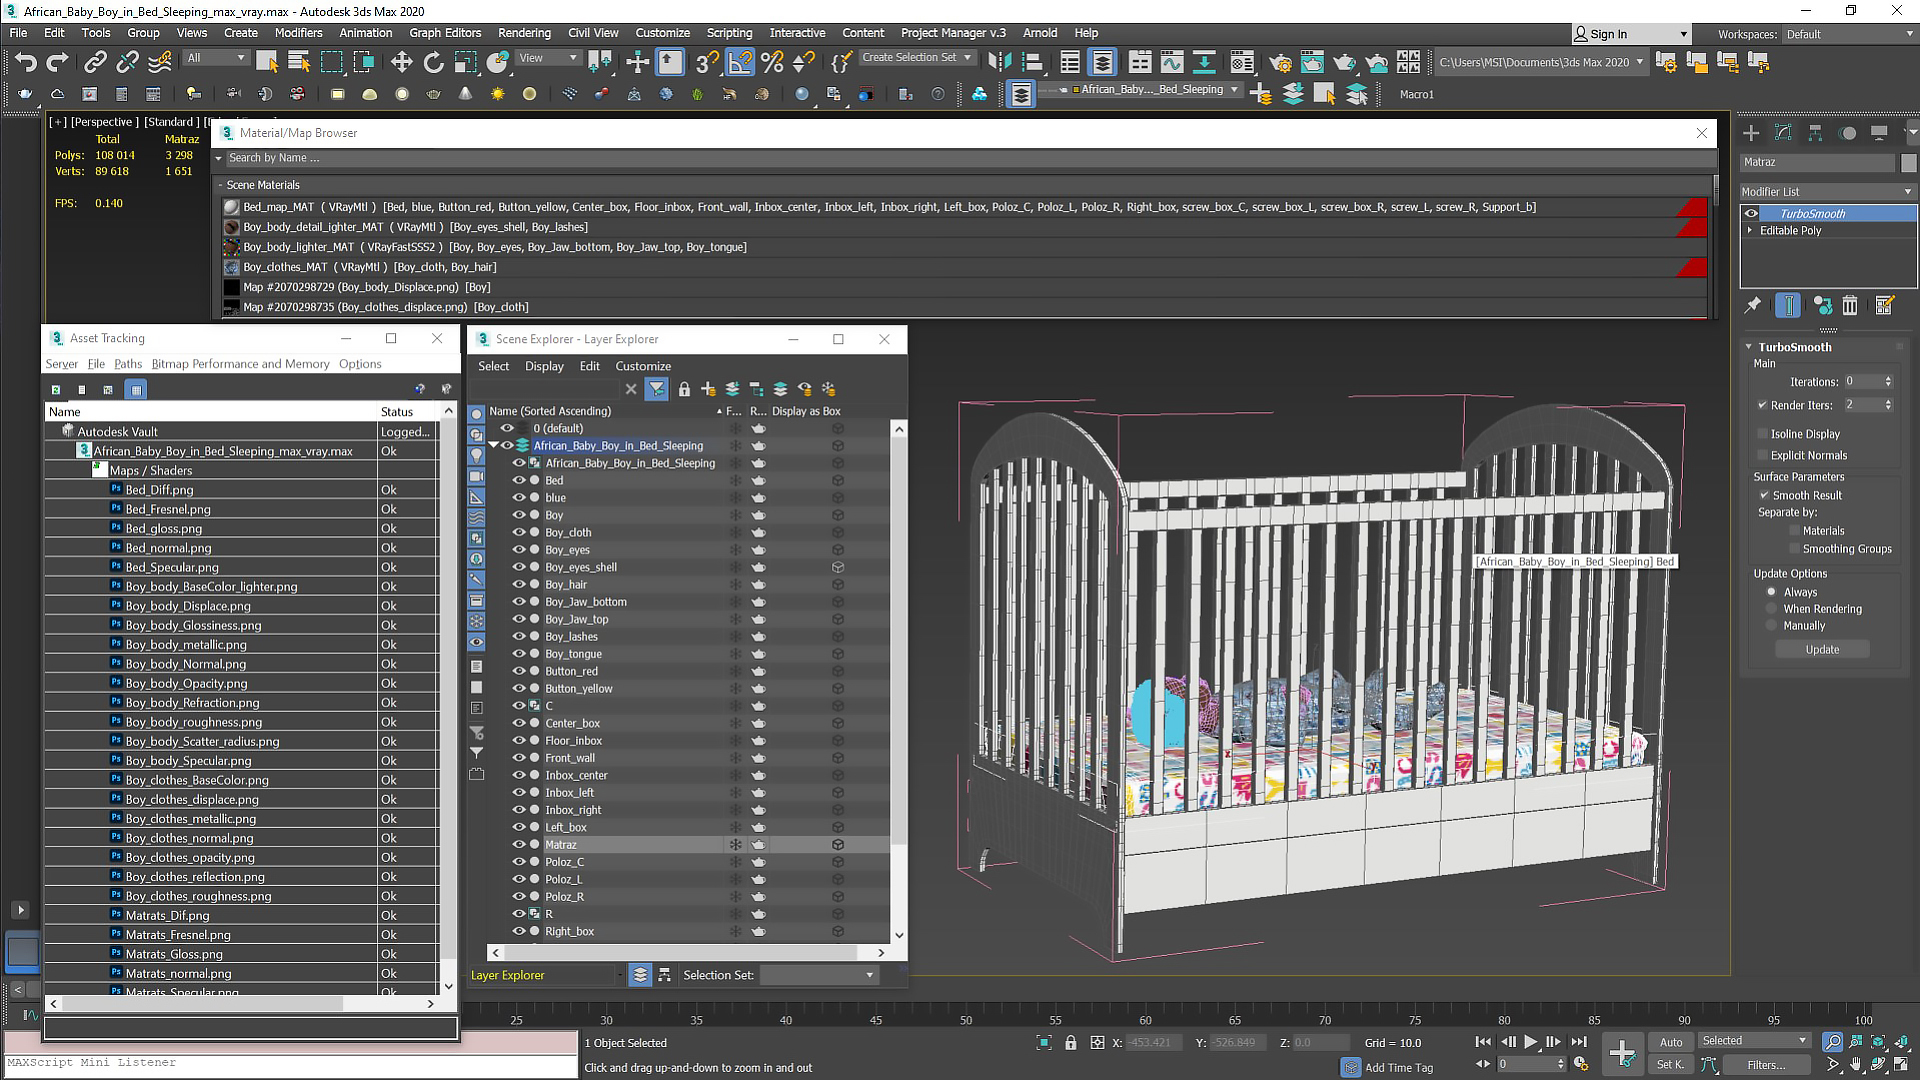Check Separate by Materials

tap(1794, 531)
